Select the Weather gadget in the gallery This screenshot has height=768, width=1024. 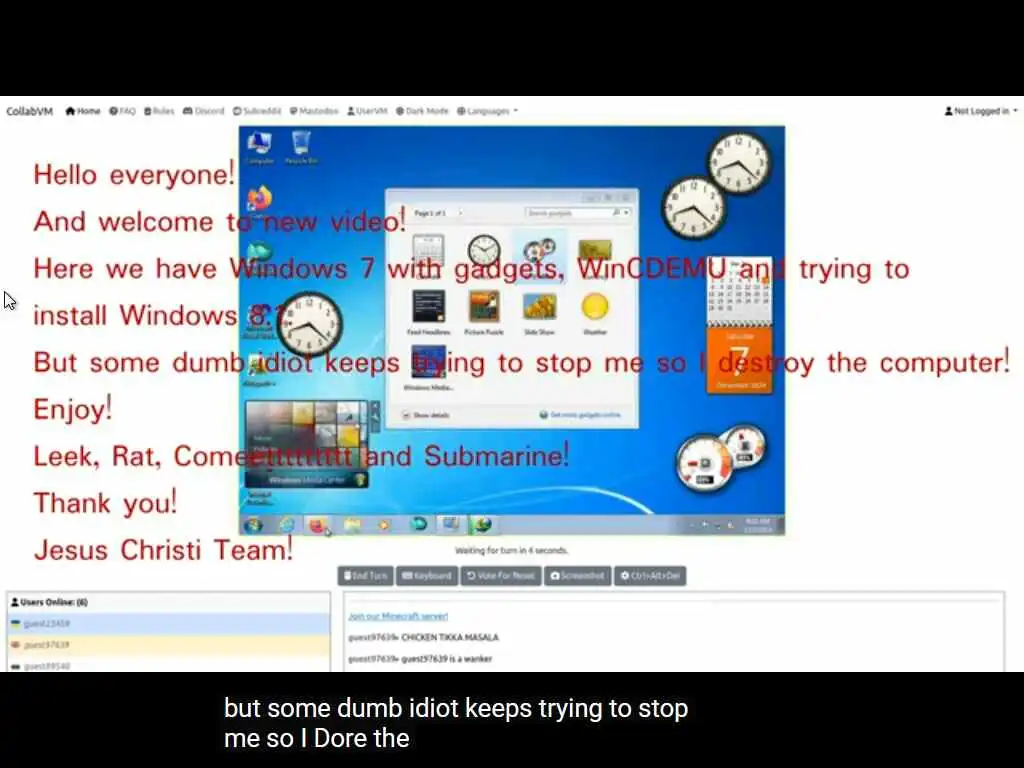click(595, 313)
